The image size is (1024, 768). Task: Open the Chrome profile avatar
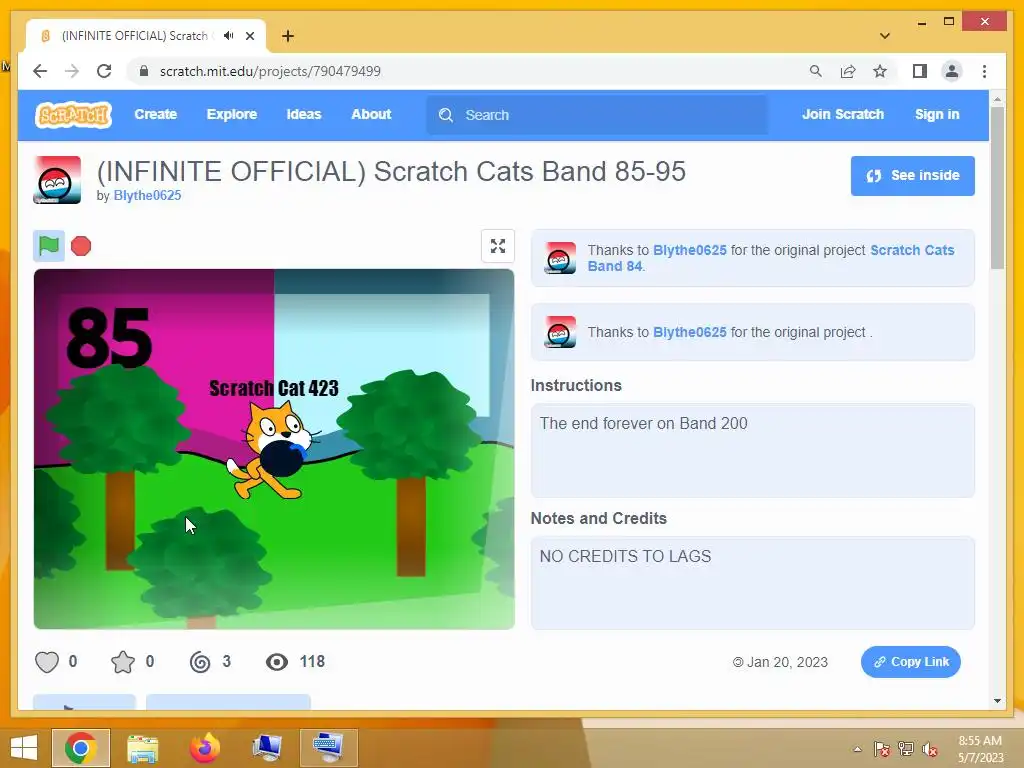click(x=952, y=71)
